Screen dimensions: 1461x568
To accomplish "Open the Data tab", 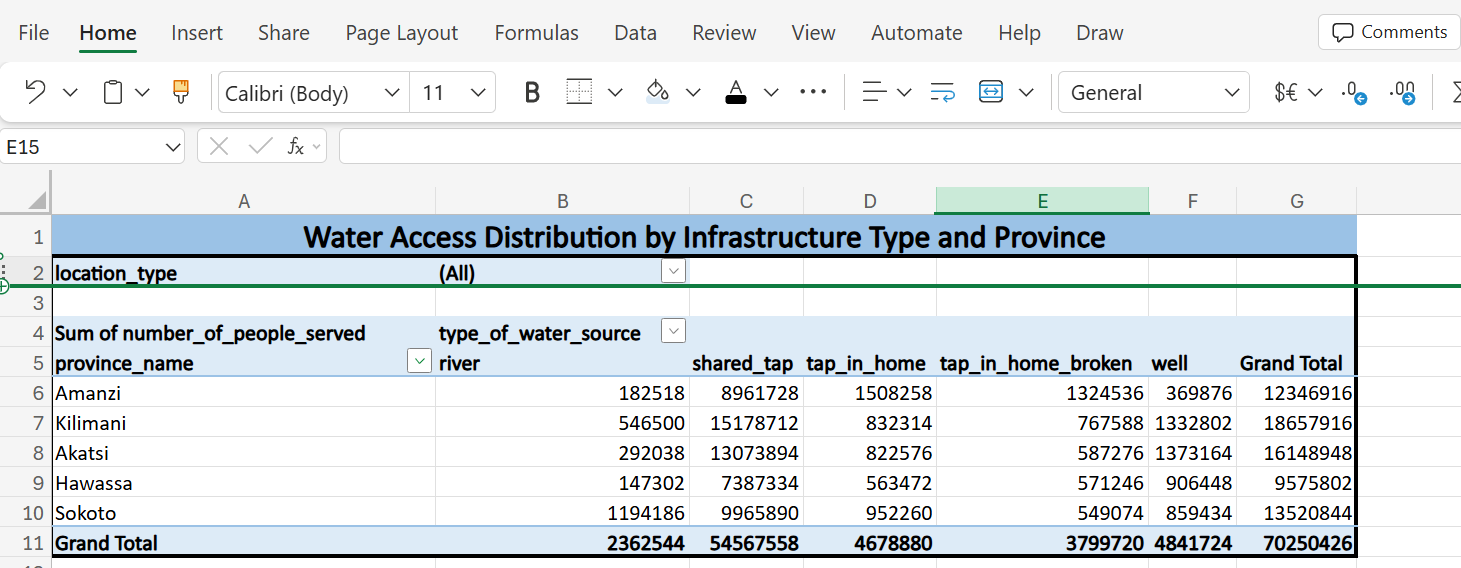I will [635, 33].
